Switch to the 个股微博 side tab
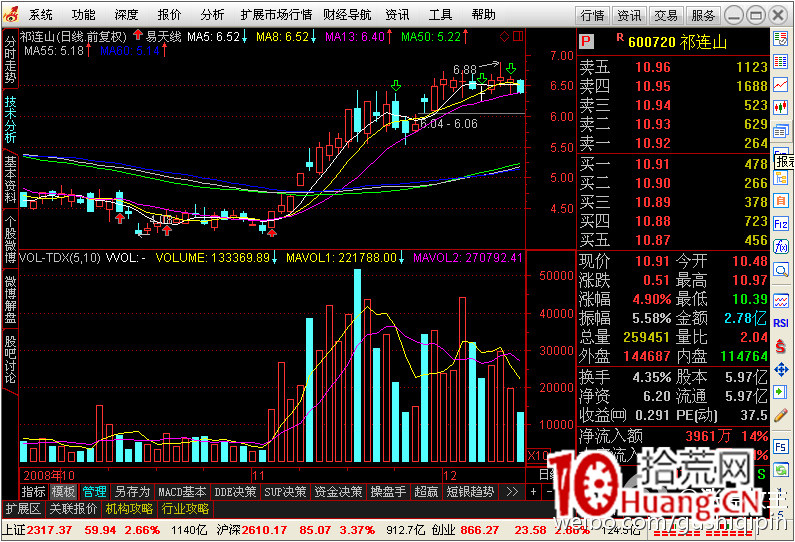 [x=10, y=239]
